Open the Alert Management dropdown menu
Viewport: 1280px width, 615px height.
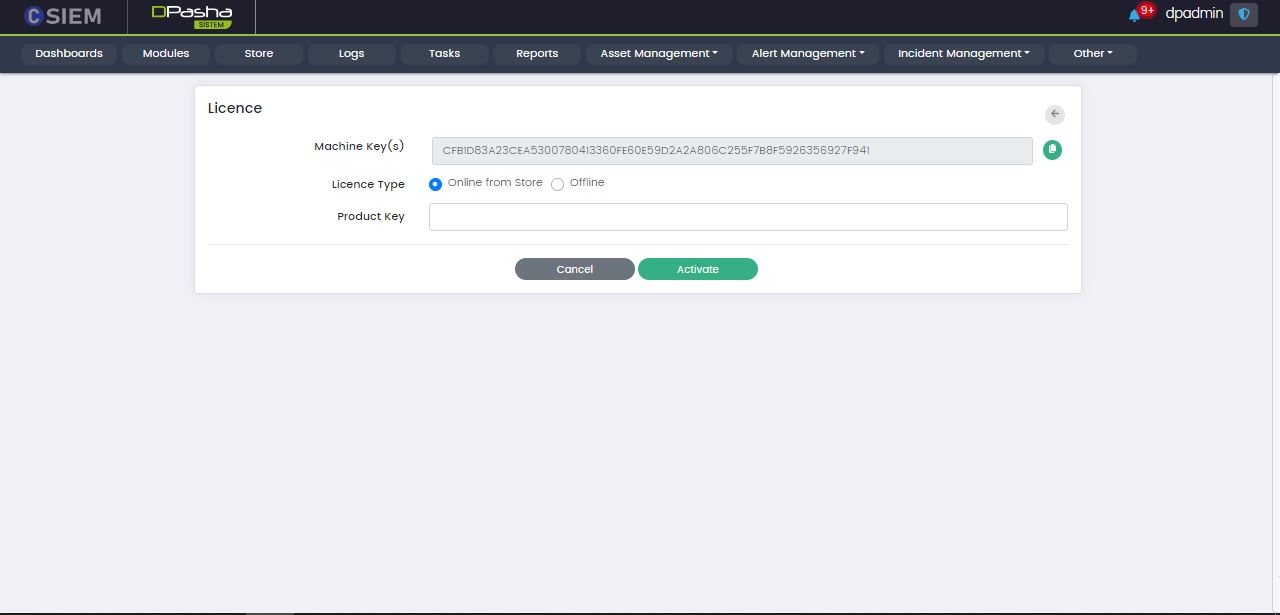(808, 54)
